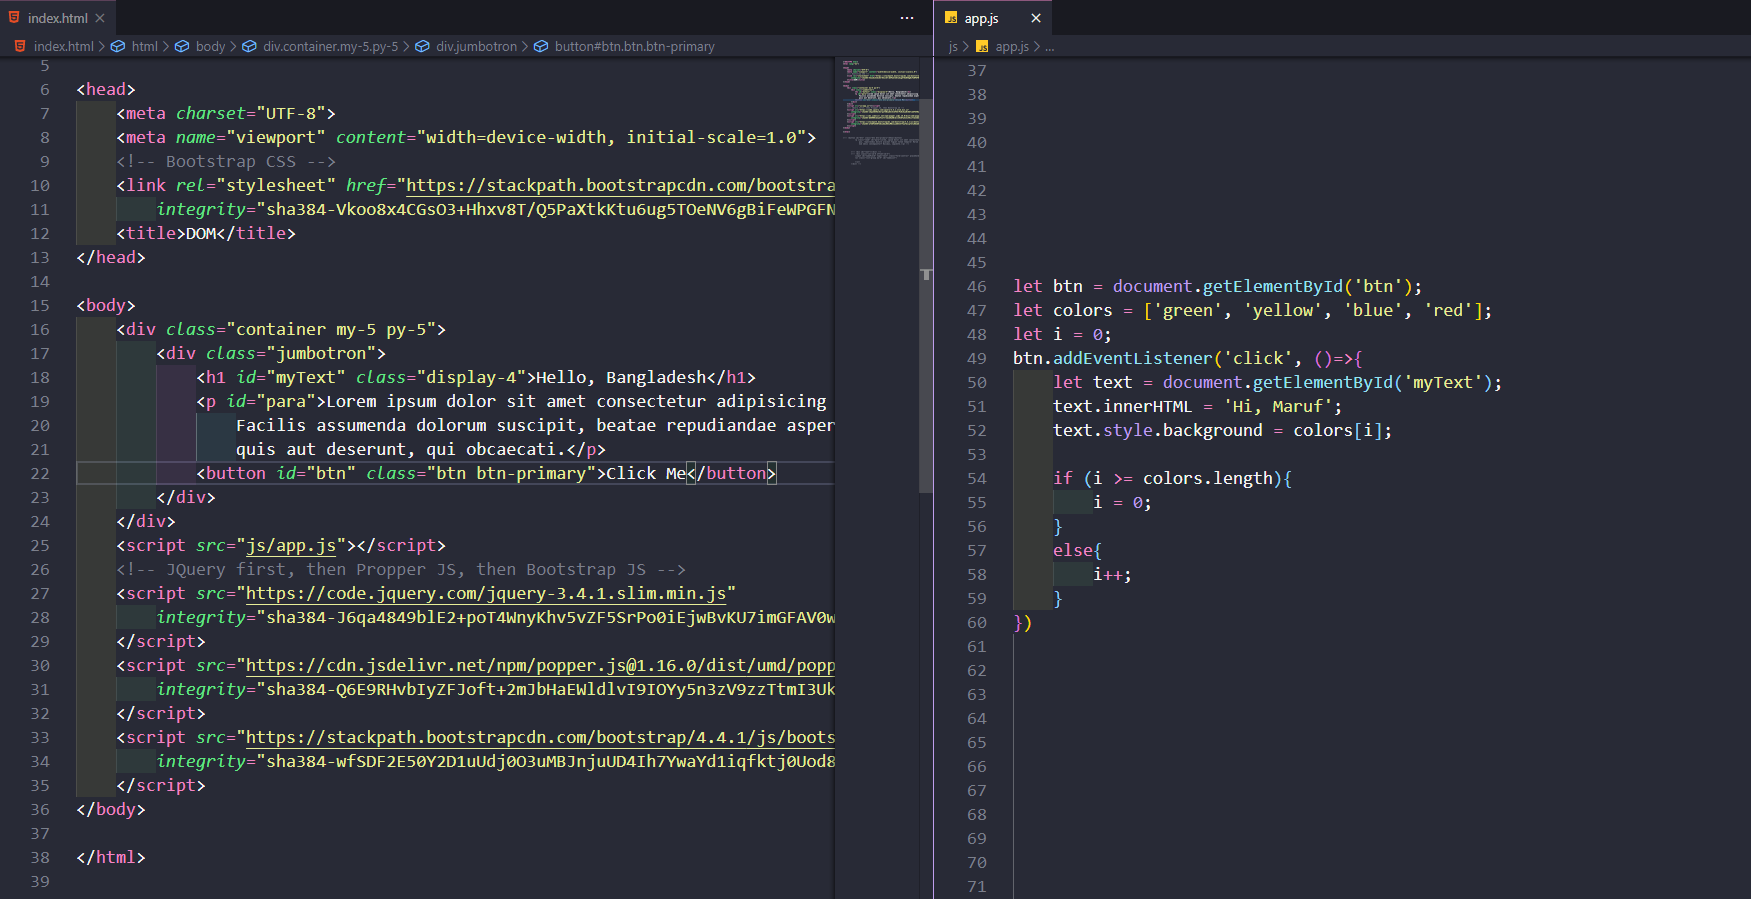Image resolution: width=1751 pixels, height=899 pixels.
Task: Click line number 49 in app.js gutter
Action: click(977, 358)
